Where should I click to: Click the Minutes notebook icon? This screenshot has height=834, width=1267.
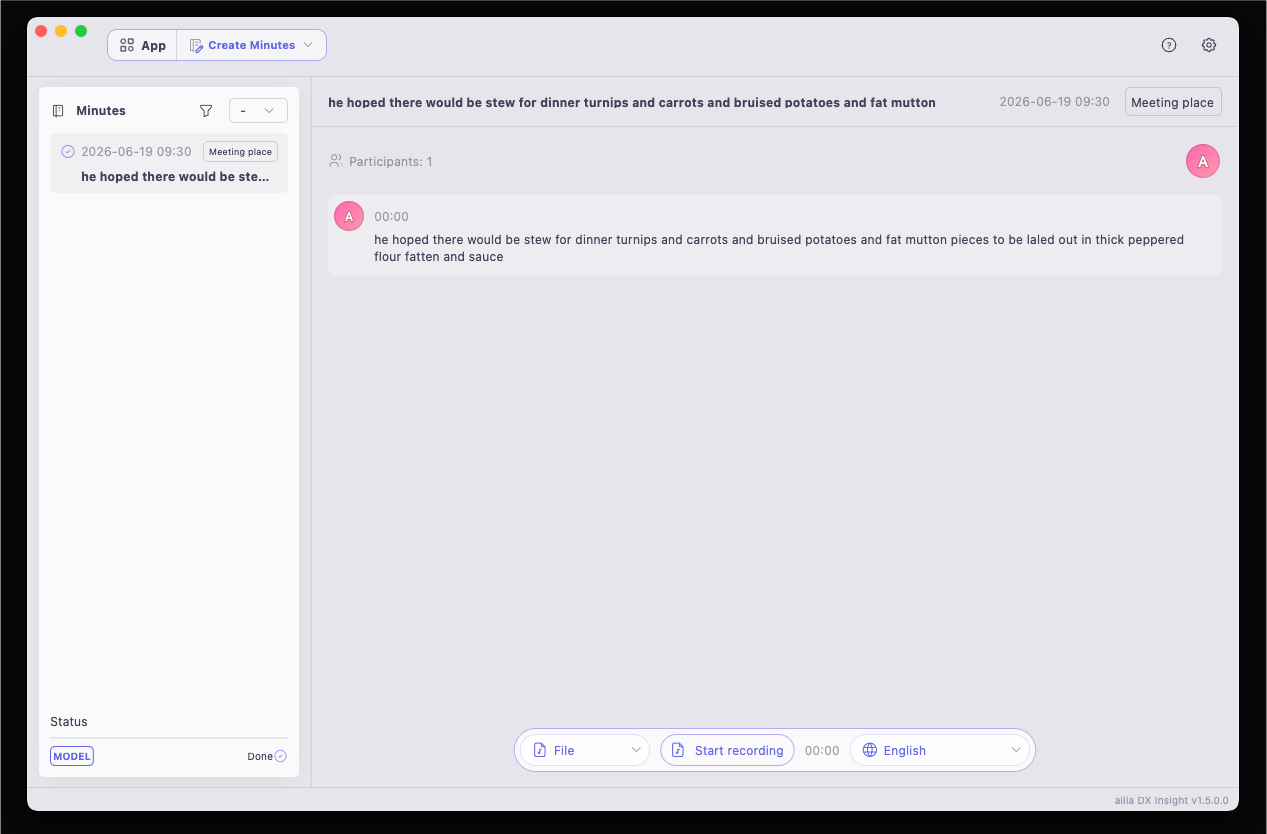point(59,111)
